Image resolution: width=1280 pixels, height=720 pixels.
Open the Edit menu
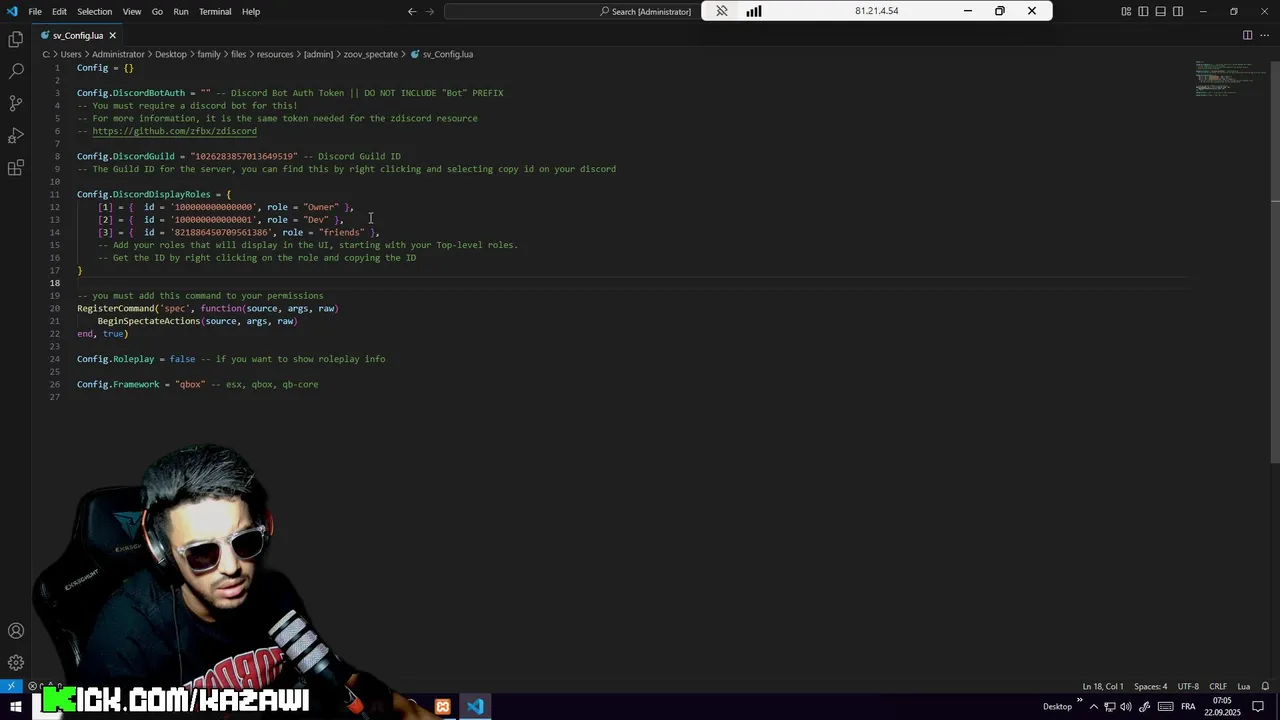coord(59,11)
